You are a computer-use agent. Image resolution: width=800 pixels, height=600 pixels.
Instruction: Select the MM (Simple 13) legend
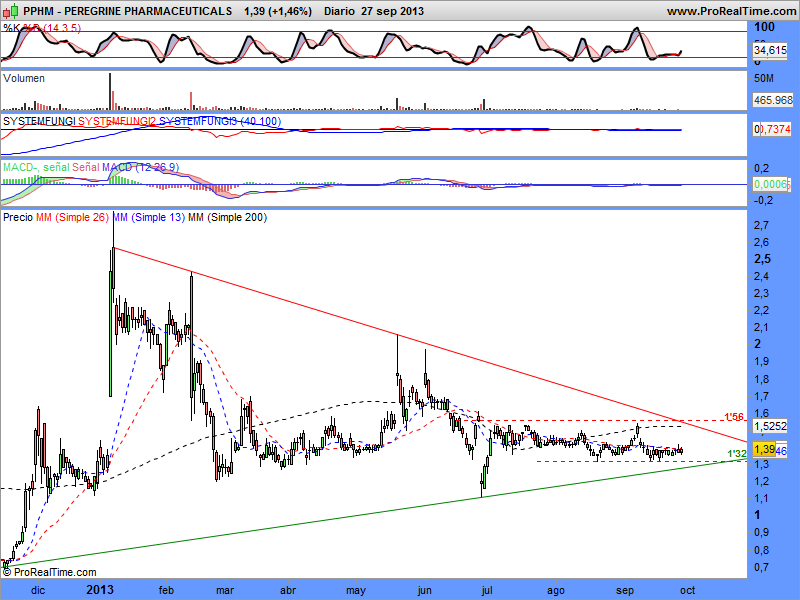pyautogui.click(x=148, y=217)
